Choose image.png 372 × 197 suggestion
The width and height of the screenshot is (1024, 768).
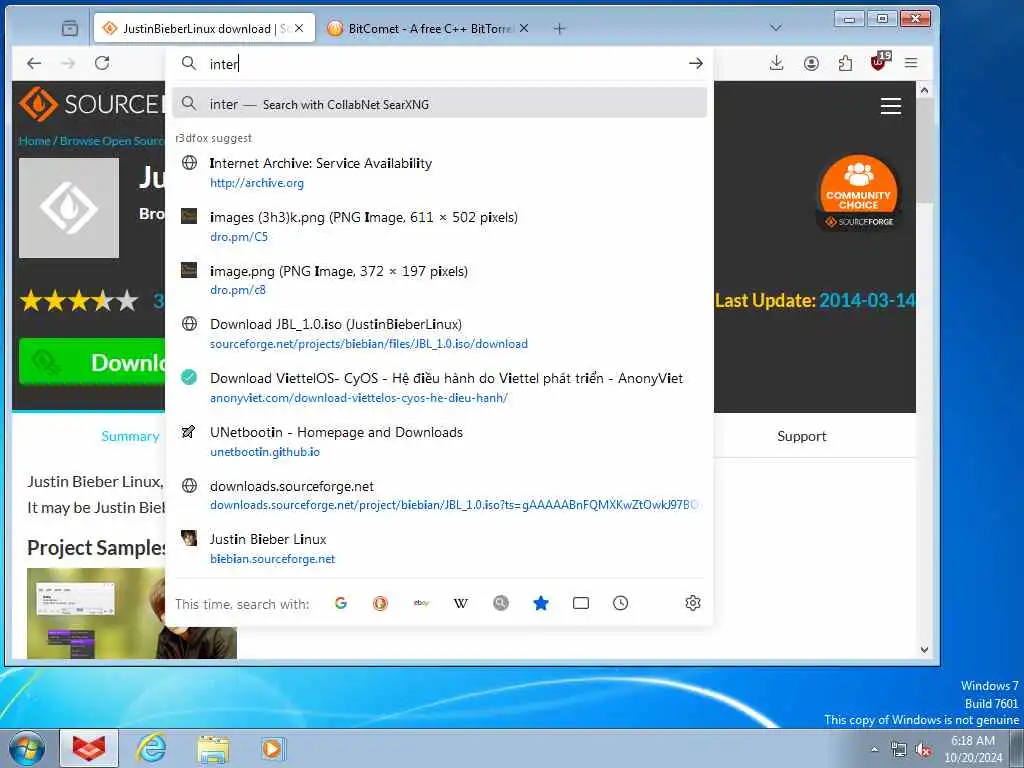pyautogui.click(x=440, y=280)
